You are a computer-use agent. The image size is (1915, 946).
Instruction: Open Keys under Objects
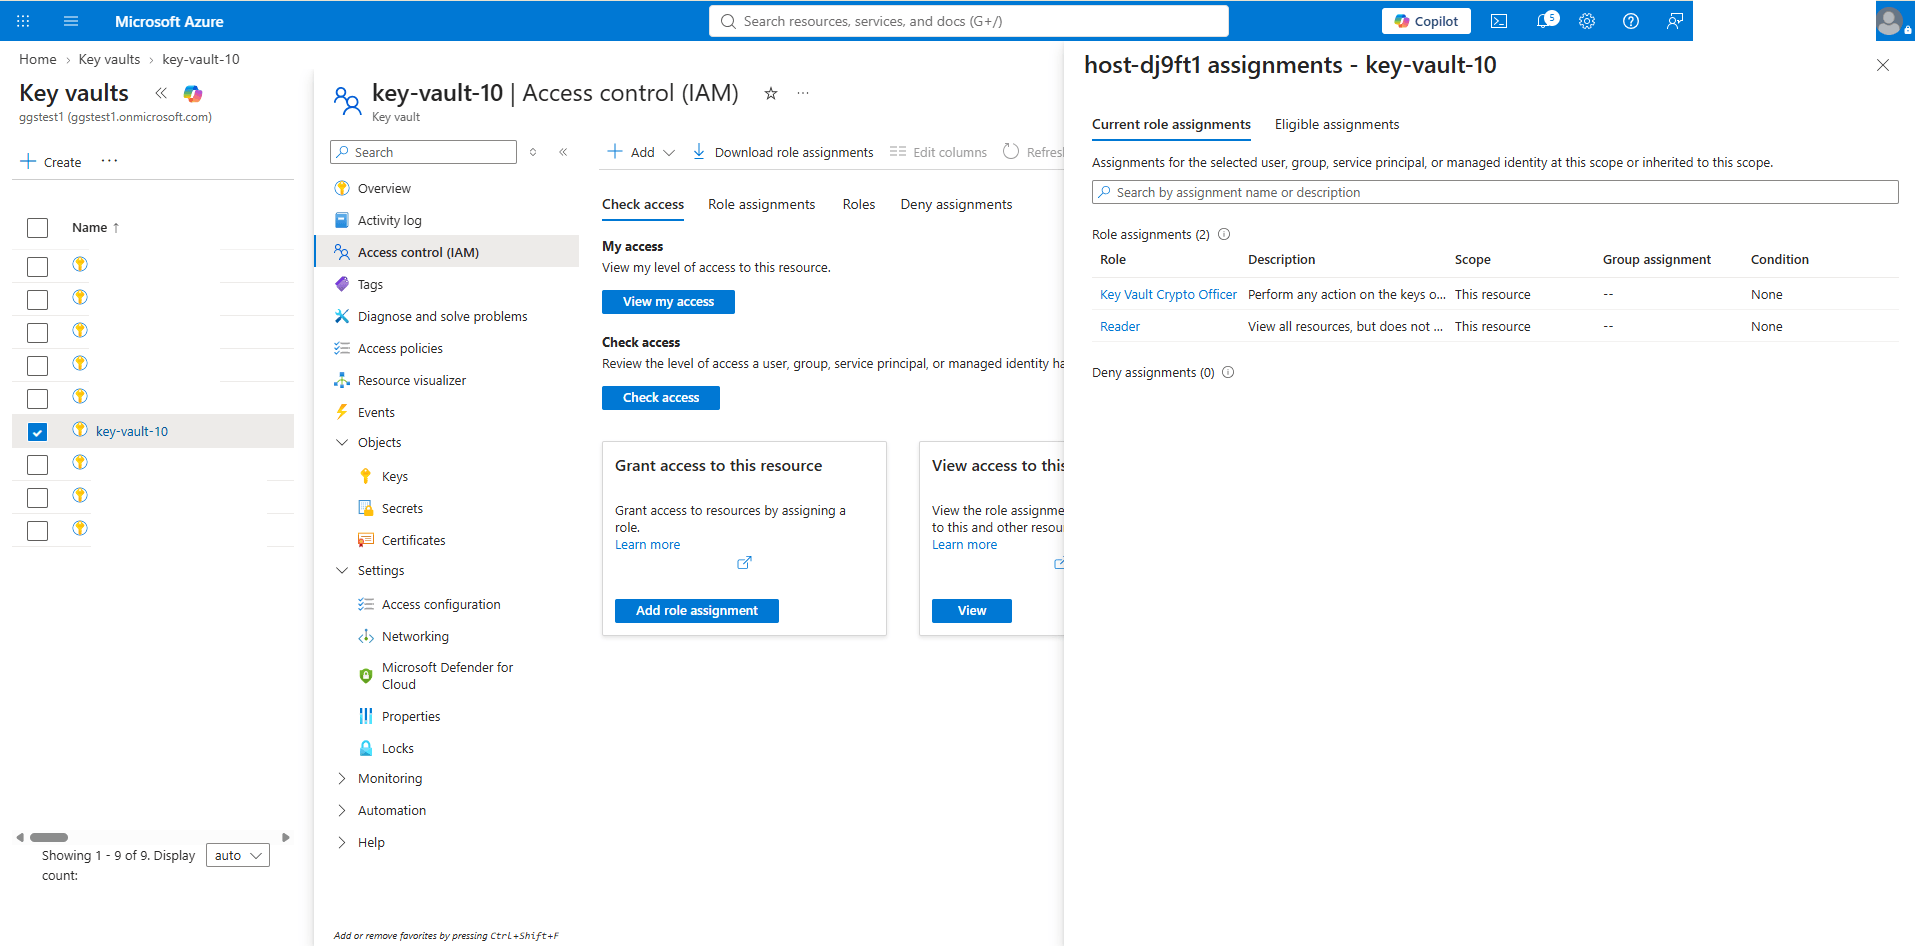click(395, 476)
